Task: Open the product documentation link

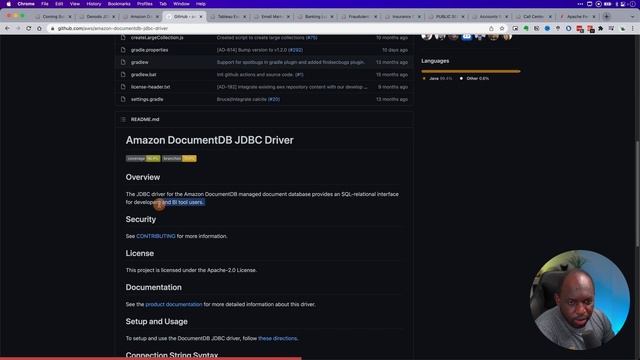Action: point(174,304)
